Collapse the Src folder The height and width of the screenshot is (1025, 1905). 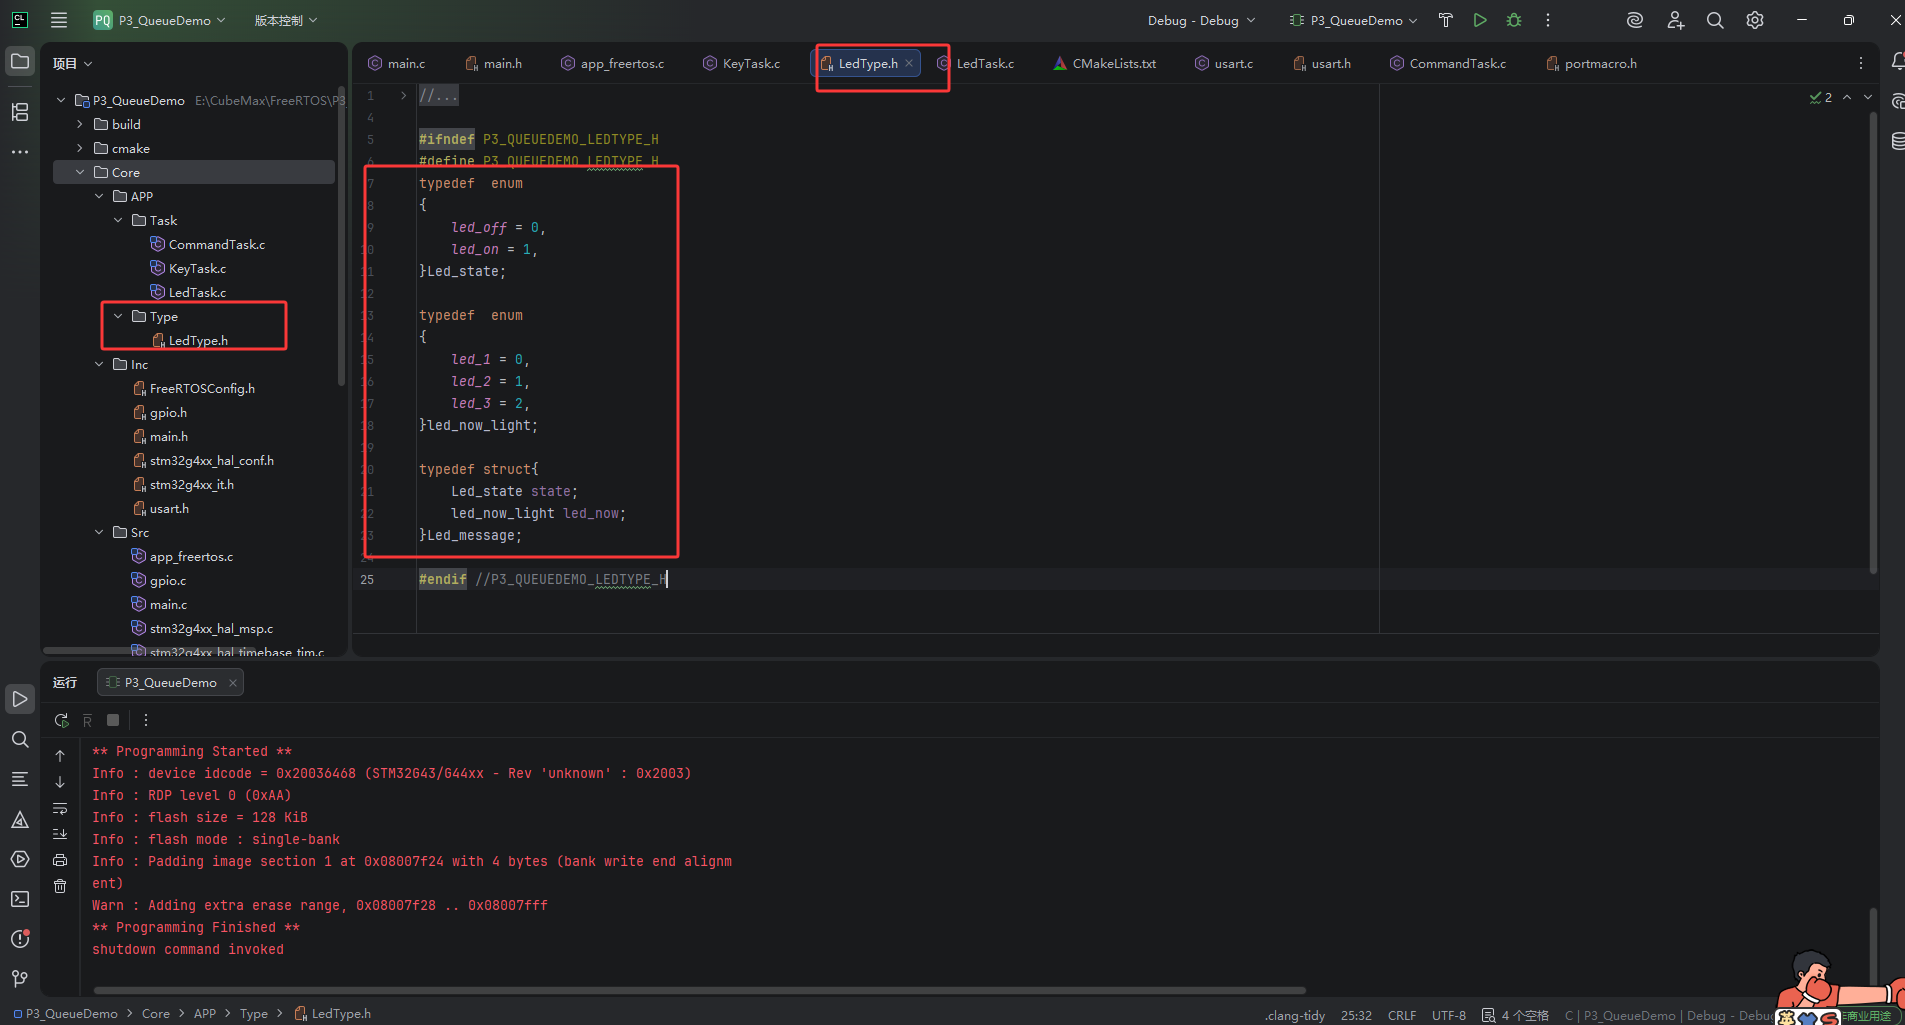click(x=99, y=532)
